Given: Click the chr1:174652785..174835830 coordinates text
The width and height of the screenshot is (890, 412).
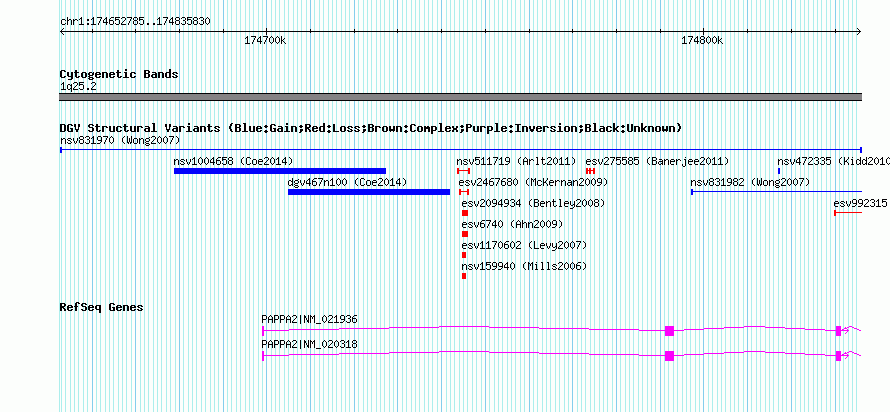Looking at the screenshot, I should [135, 22].
